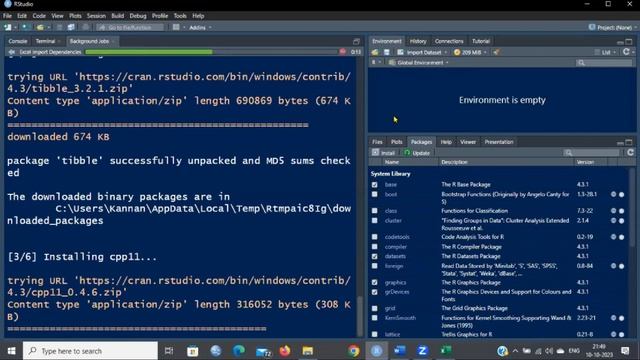640x360 pixels.
Task: Click the Workspace Panes grid icon
Action: [x=176, y=27]
